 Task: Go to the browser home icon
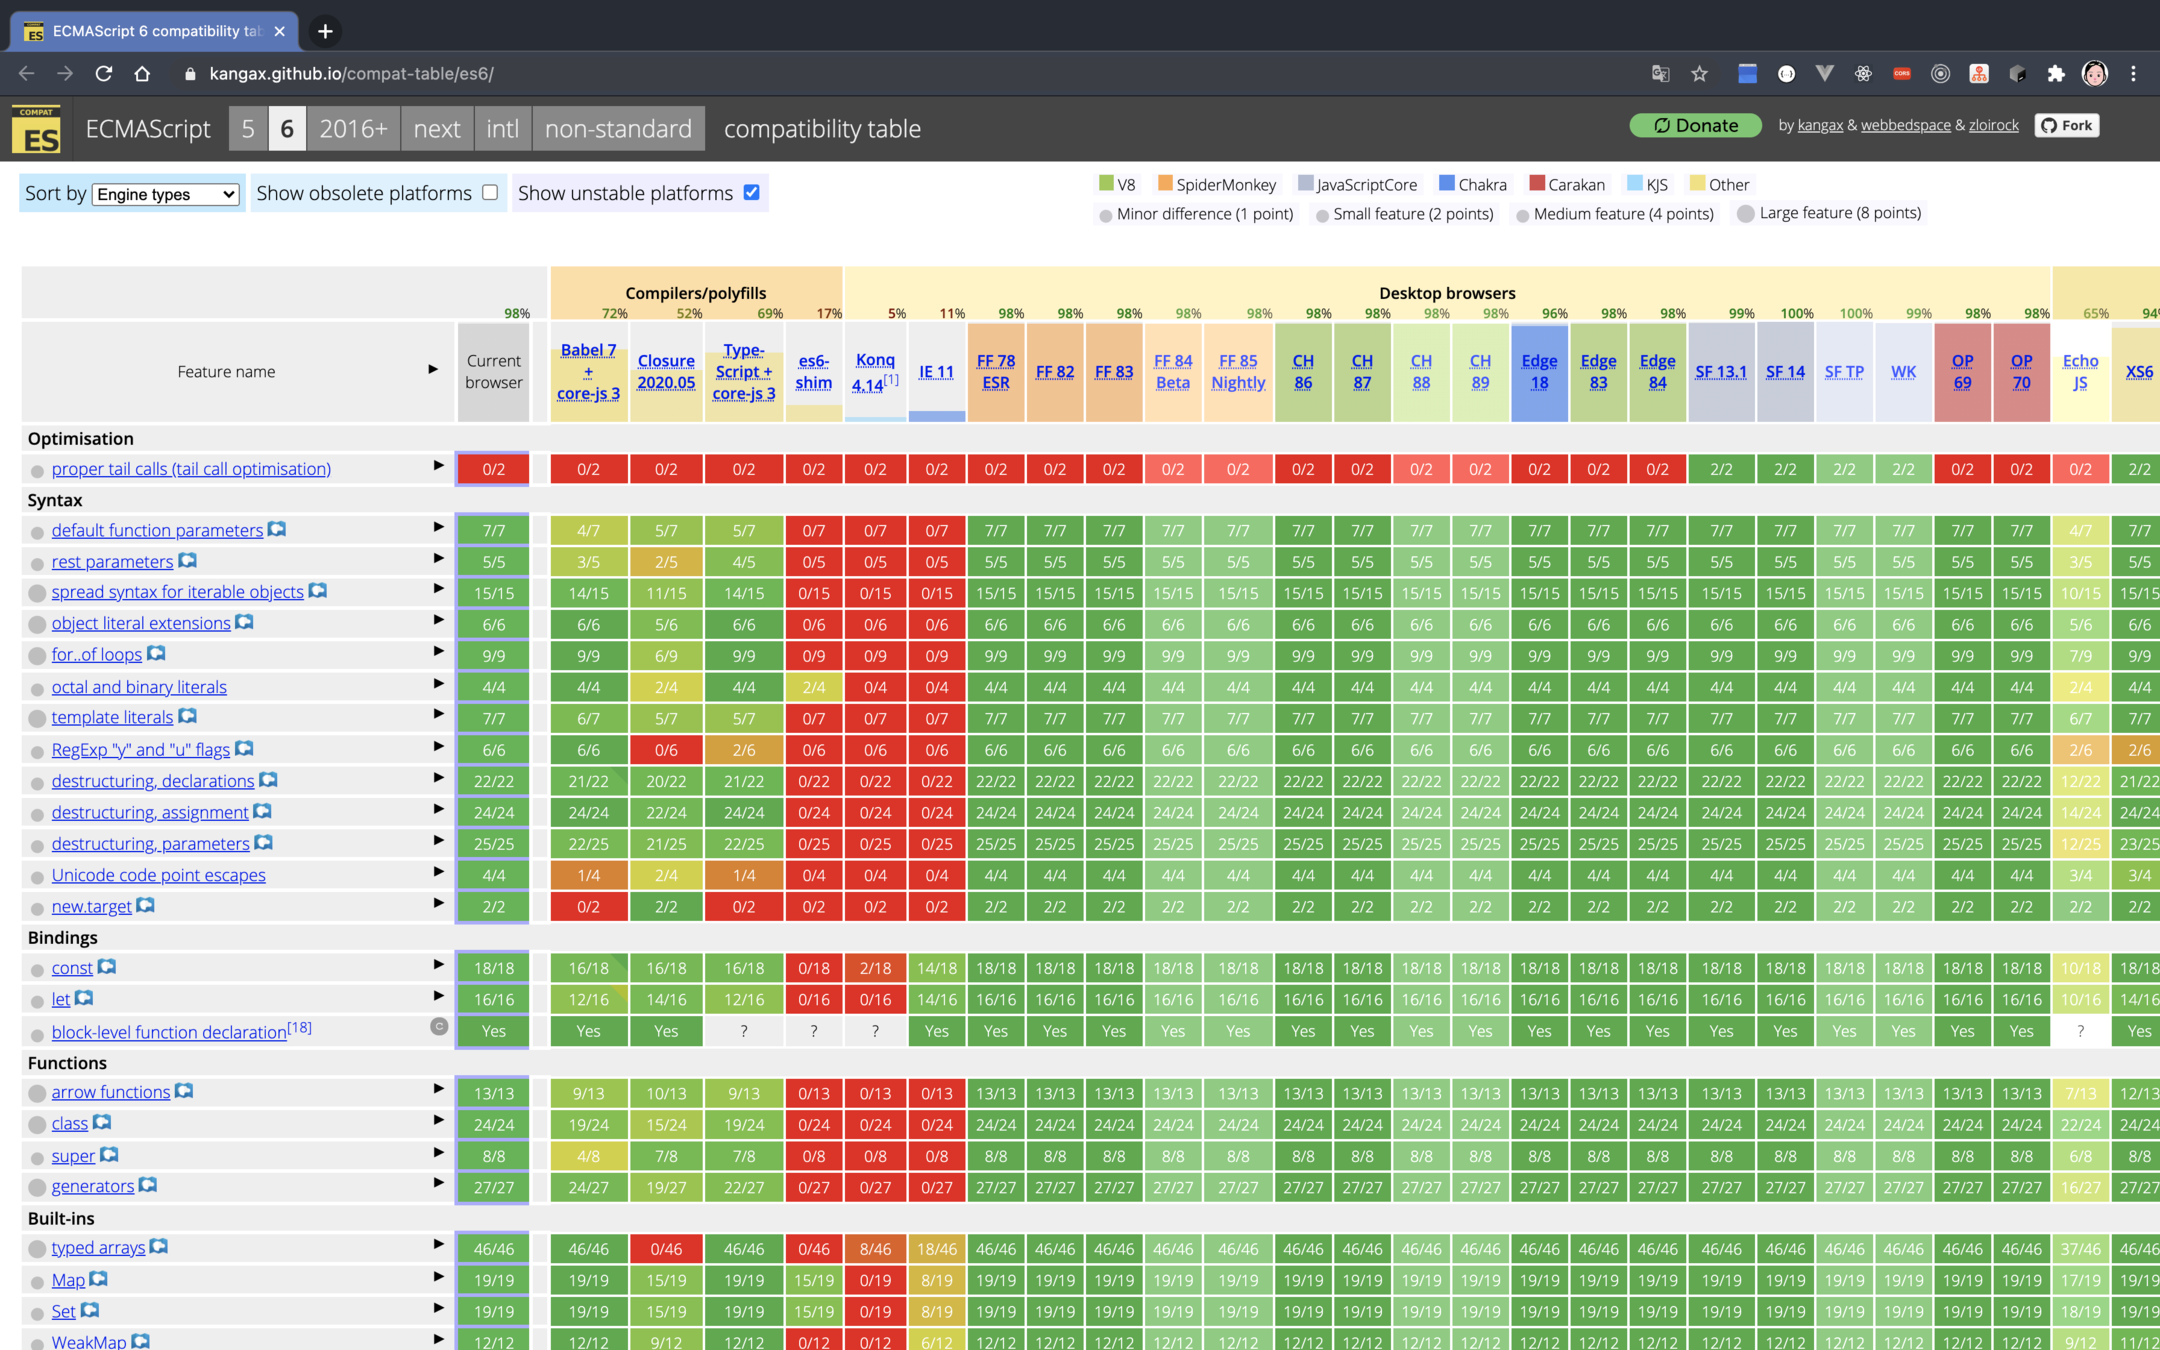[142, 73]
